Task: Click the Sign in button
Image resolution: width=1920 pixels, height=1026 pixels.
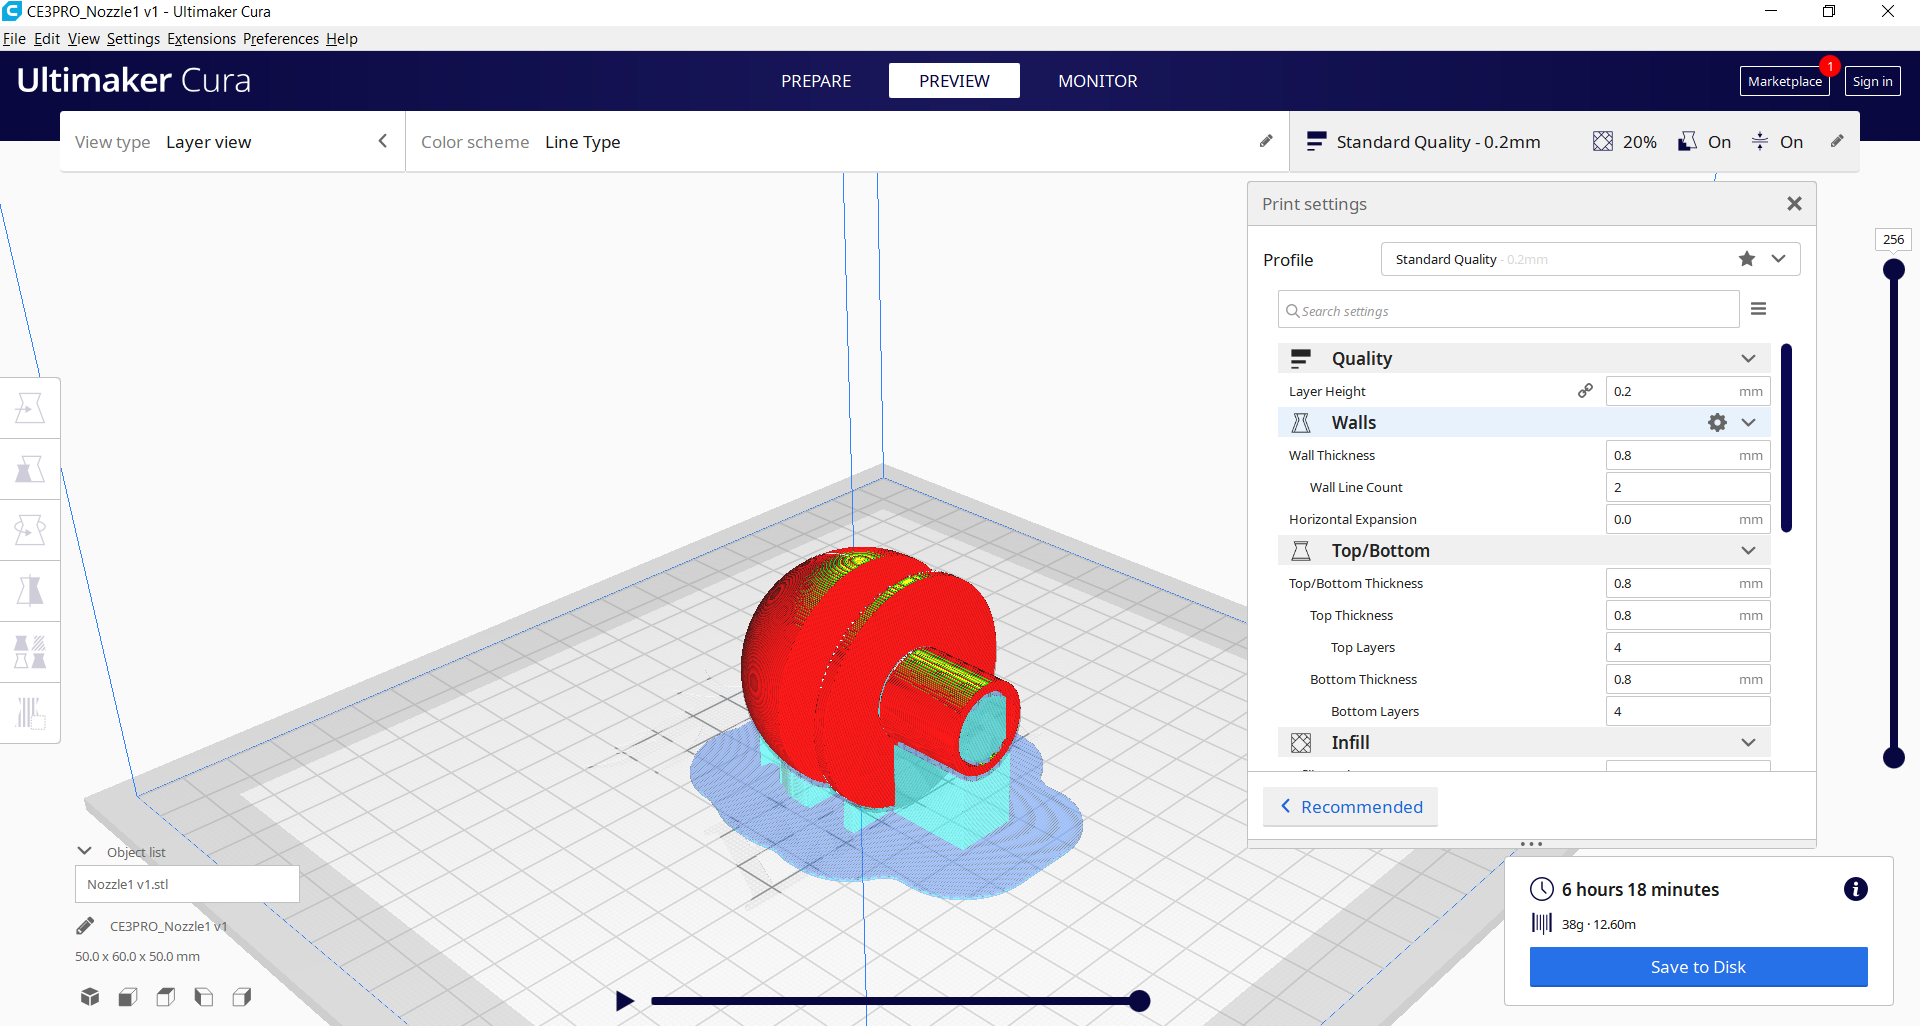Action: click(x=1872, y=81)
